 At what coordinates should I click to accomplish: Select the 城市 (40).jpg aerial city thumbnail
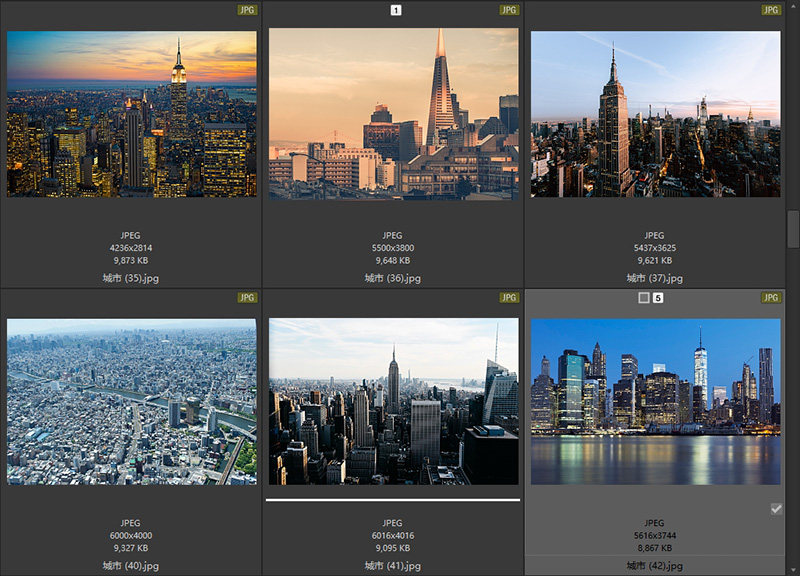(132, 402)
